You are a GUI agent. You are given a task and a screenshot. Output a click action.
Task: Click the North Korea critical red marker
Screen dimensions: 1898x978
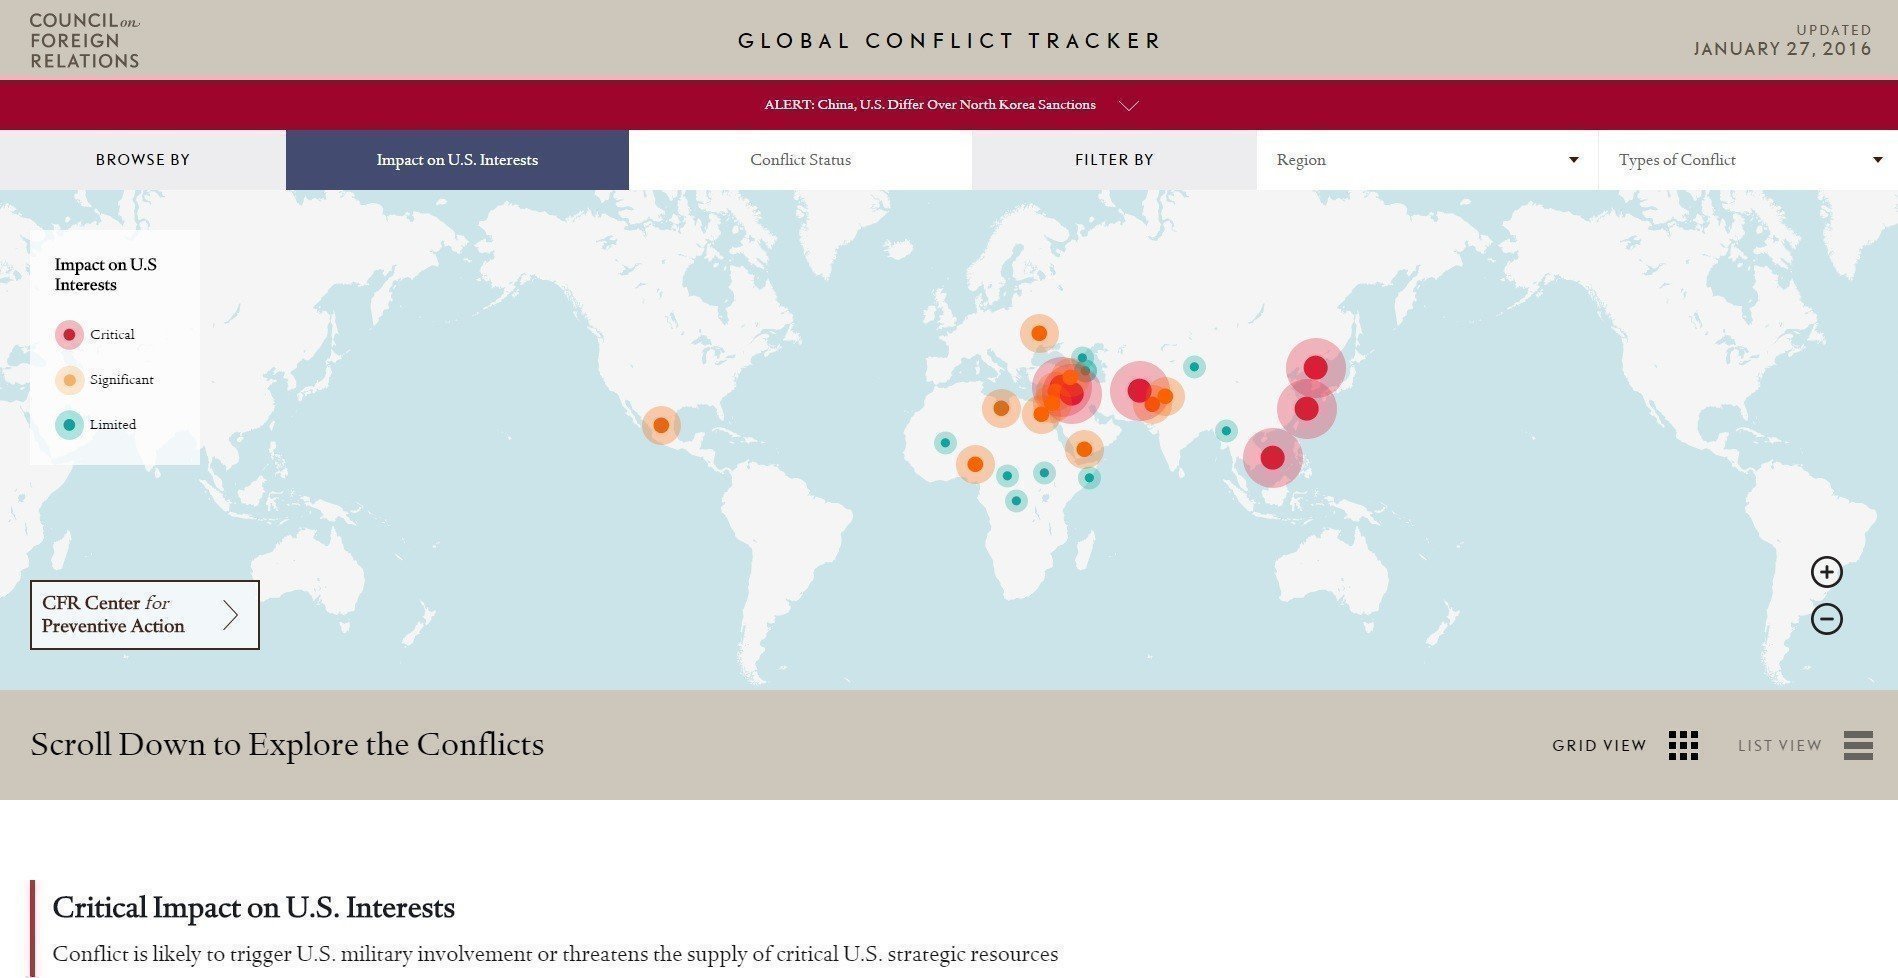pos(1315,367)
